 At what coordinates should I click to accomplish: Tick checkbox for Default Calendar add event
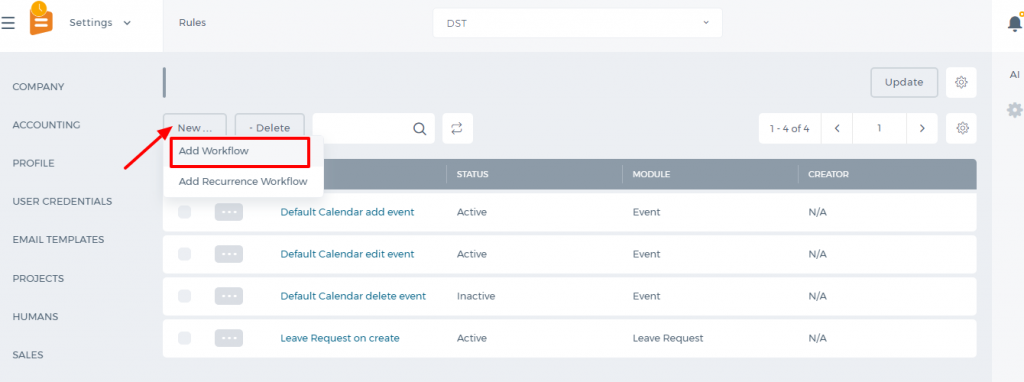click(x=185, y=212)
